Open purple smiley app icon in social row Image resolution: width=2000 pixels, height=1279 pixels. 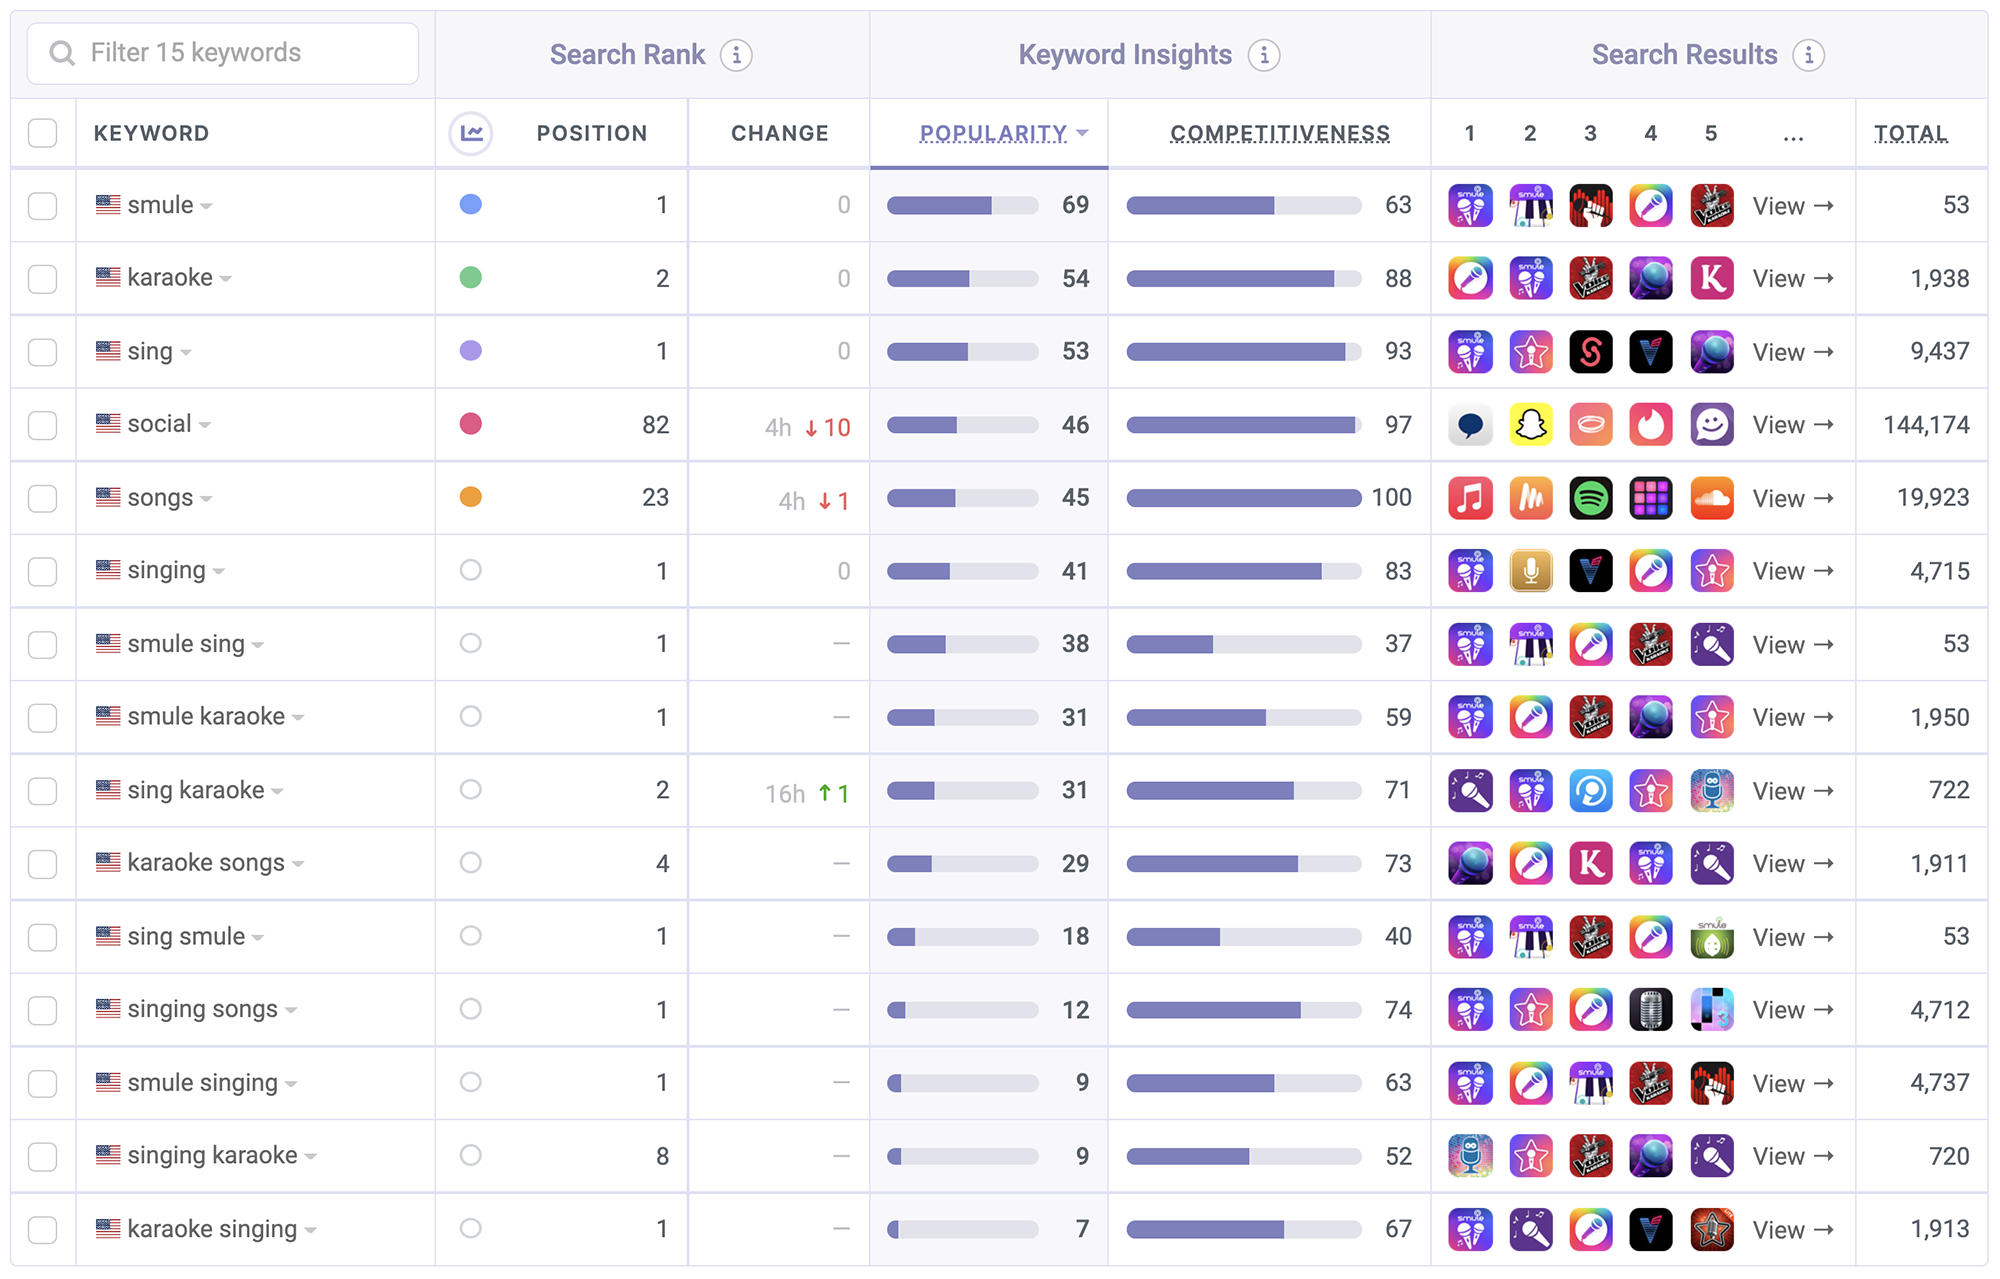[x=1712, y=425]
